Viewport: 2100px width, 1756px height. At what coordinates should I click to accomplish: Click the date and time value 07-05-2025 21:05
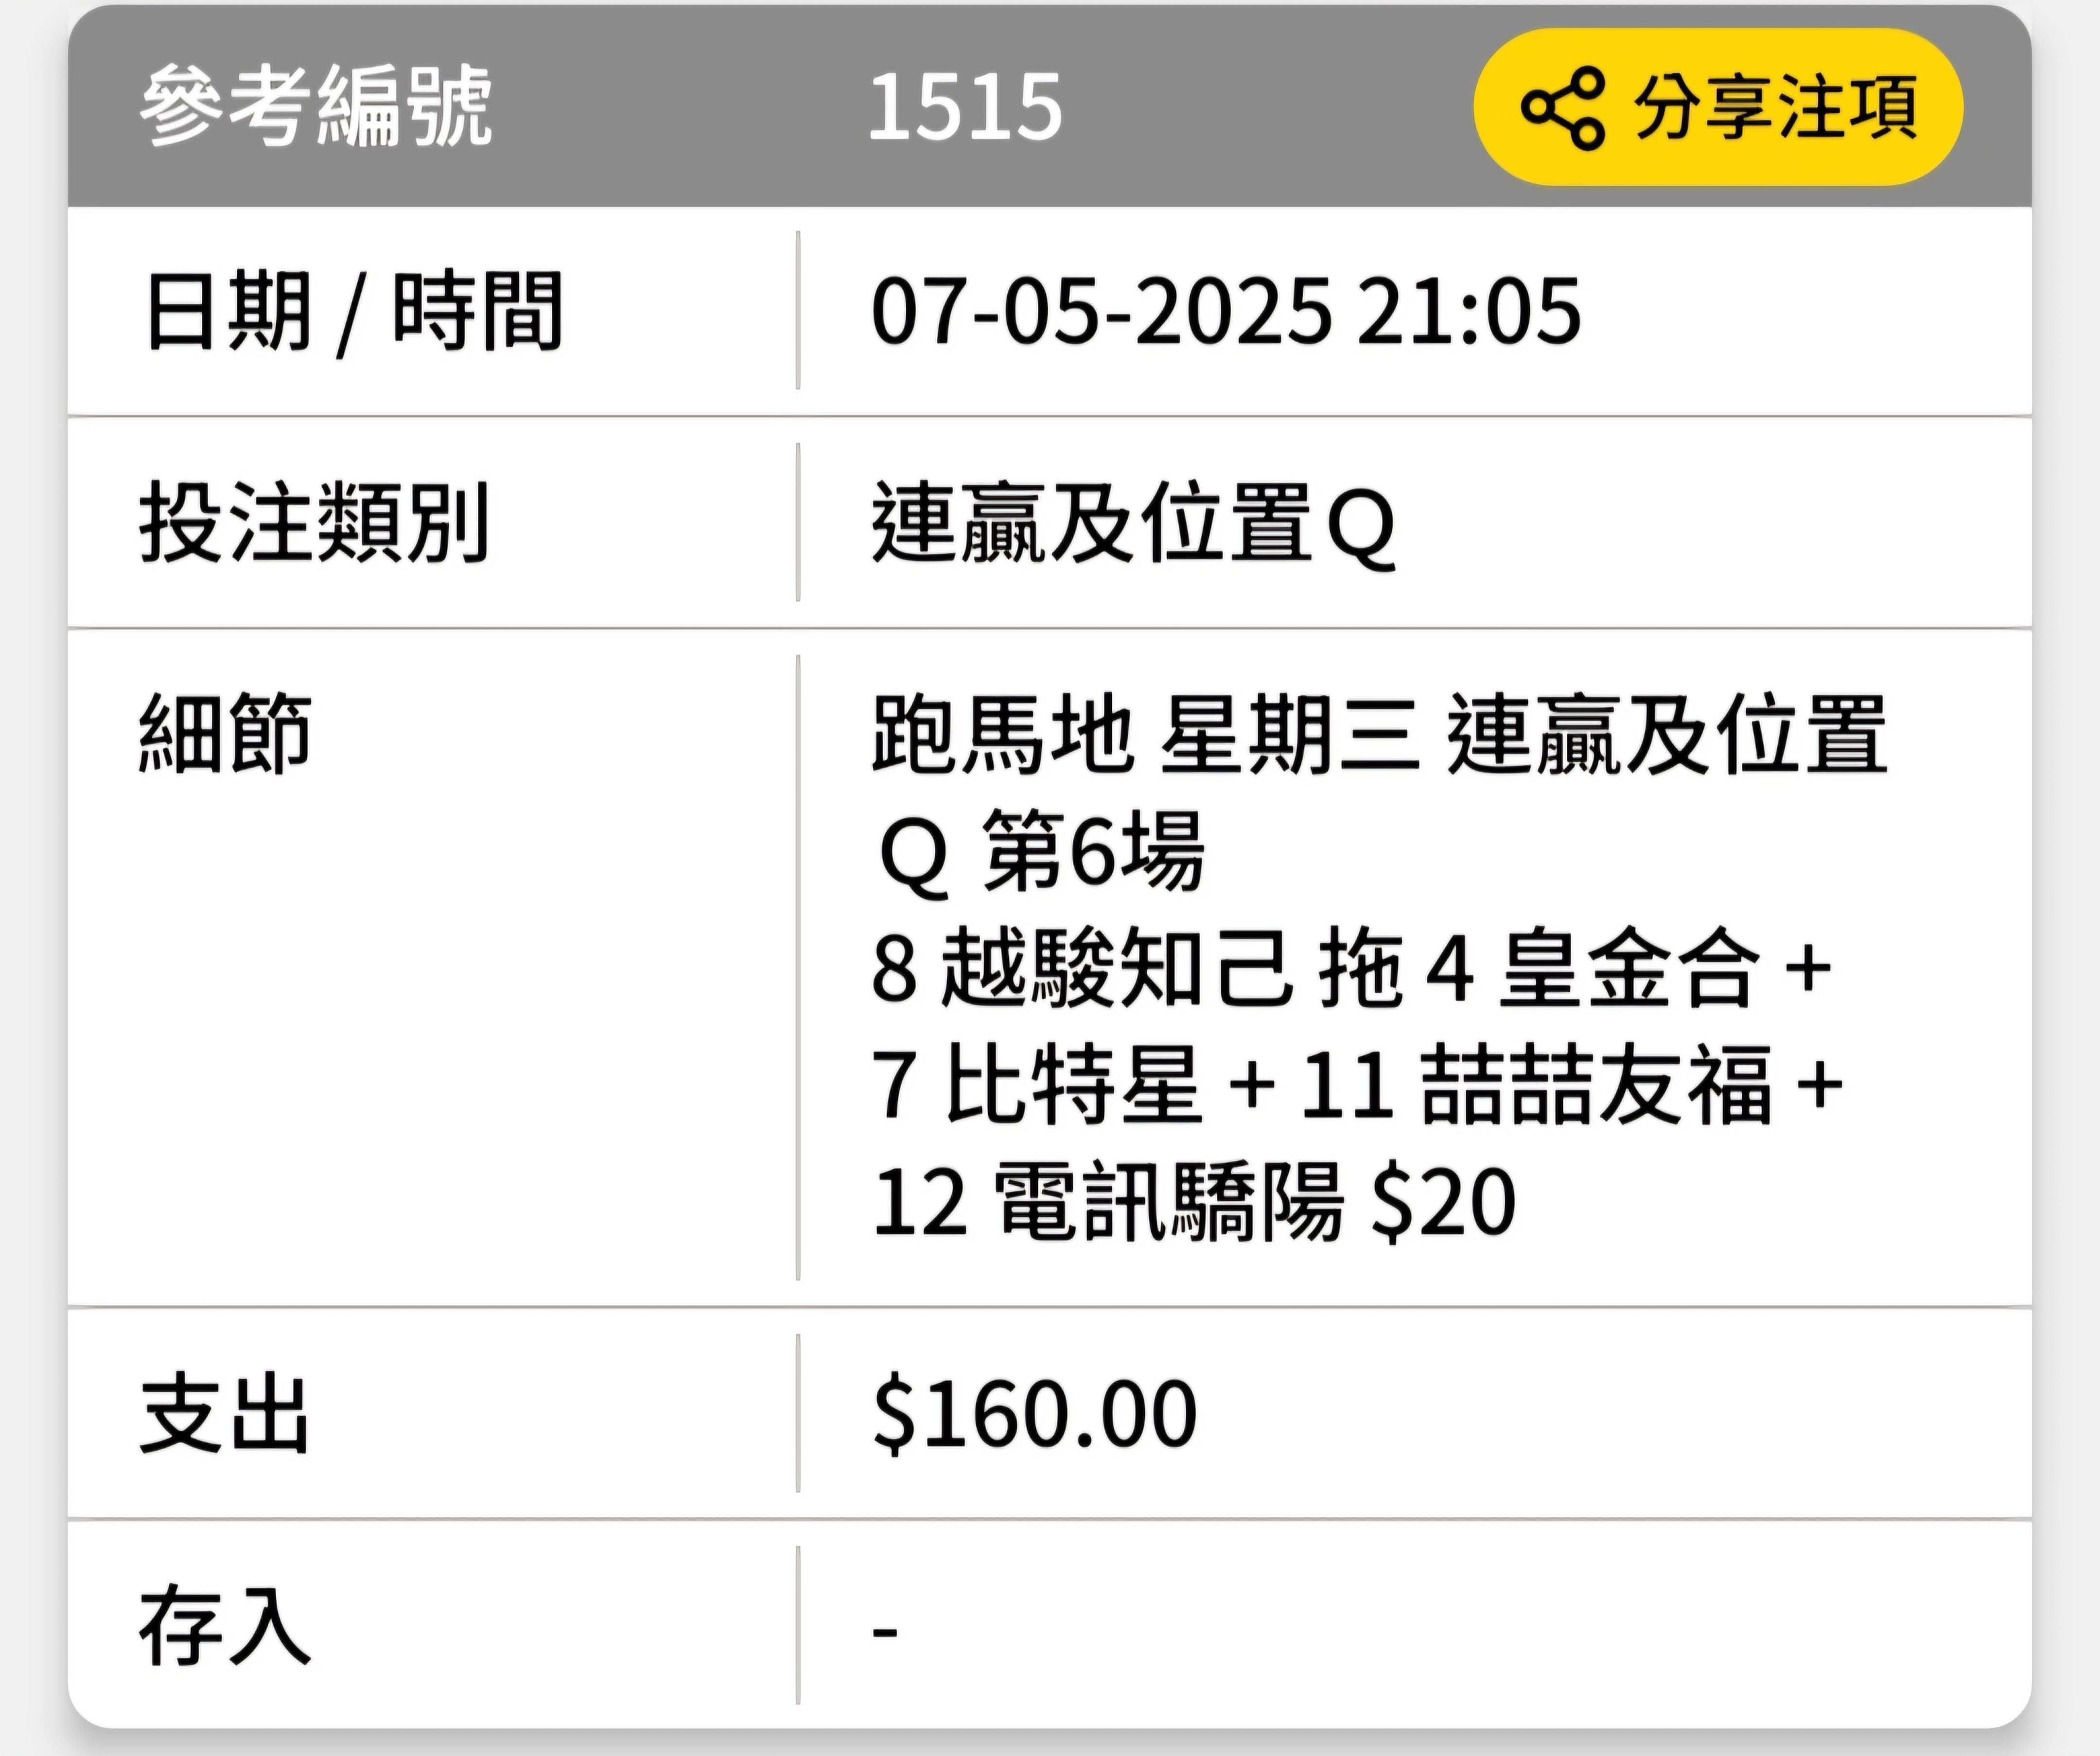[x=1226, y=311]
